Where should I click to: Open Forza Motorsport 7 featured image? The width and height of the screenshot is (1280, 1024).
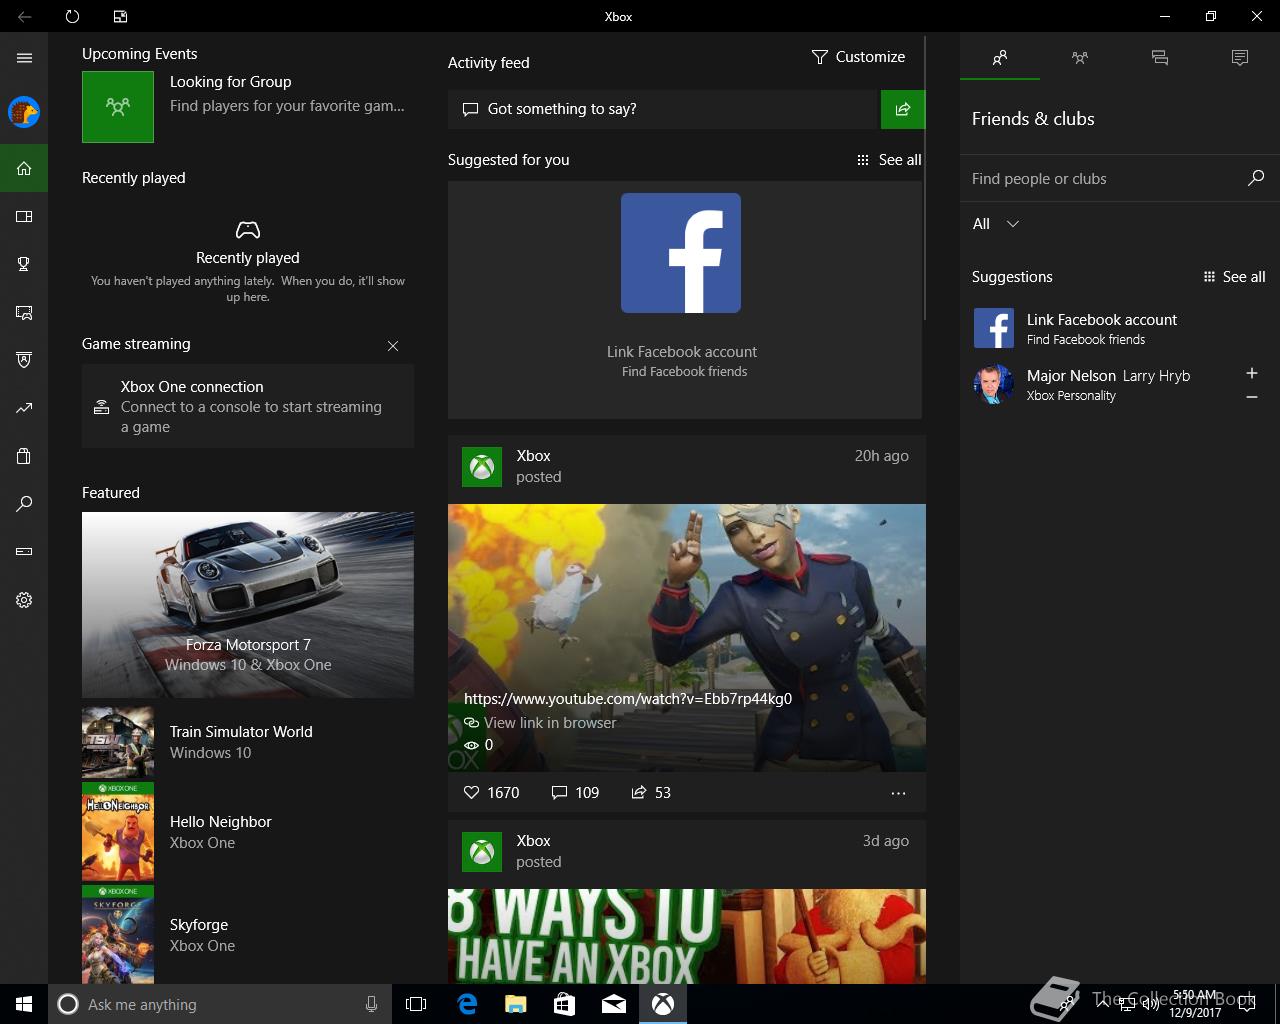click(x=248, y=604)
